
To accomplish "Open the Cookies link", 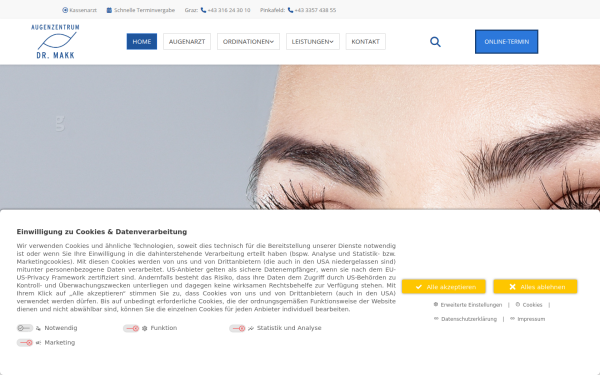I will tap(532, 305).
